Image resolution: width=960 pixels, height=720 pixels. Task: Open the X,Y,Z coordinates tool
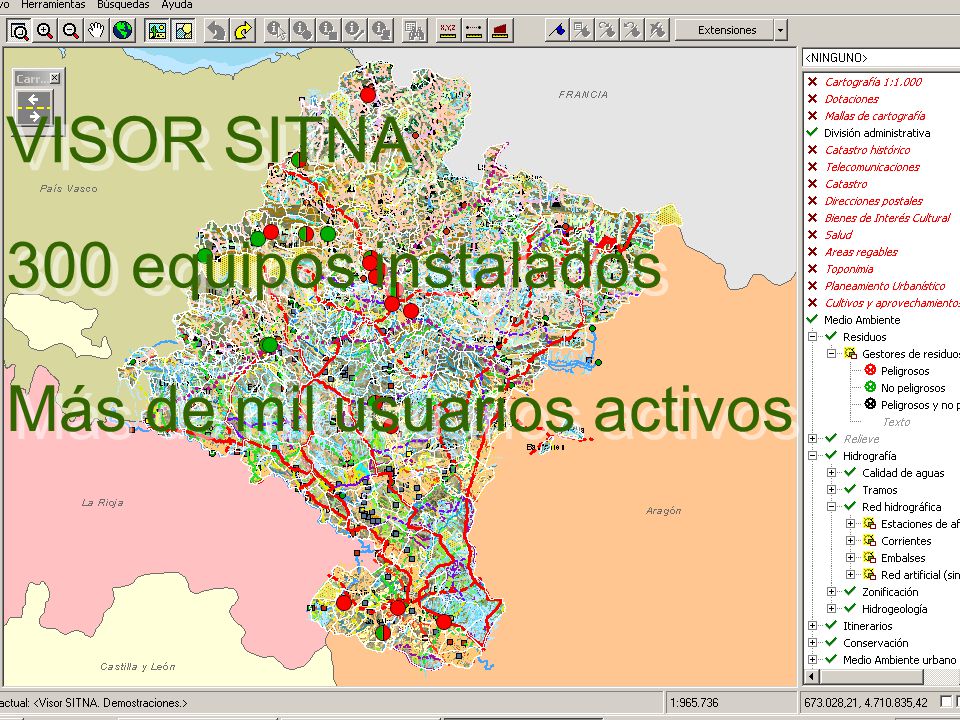[448, 30]
